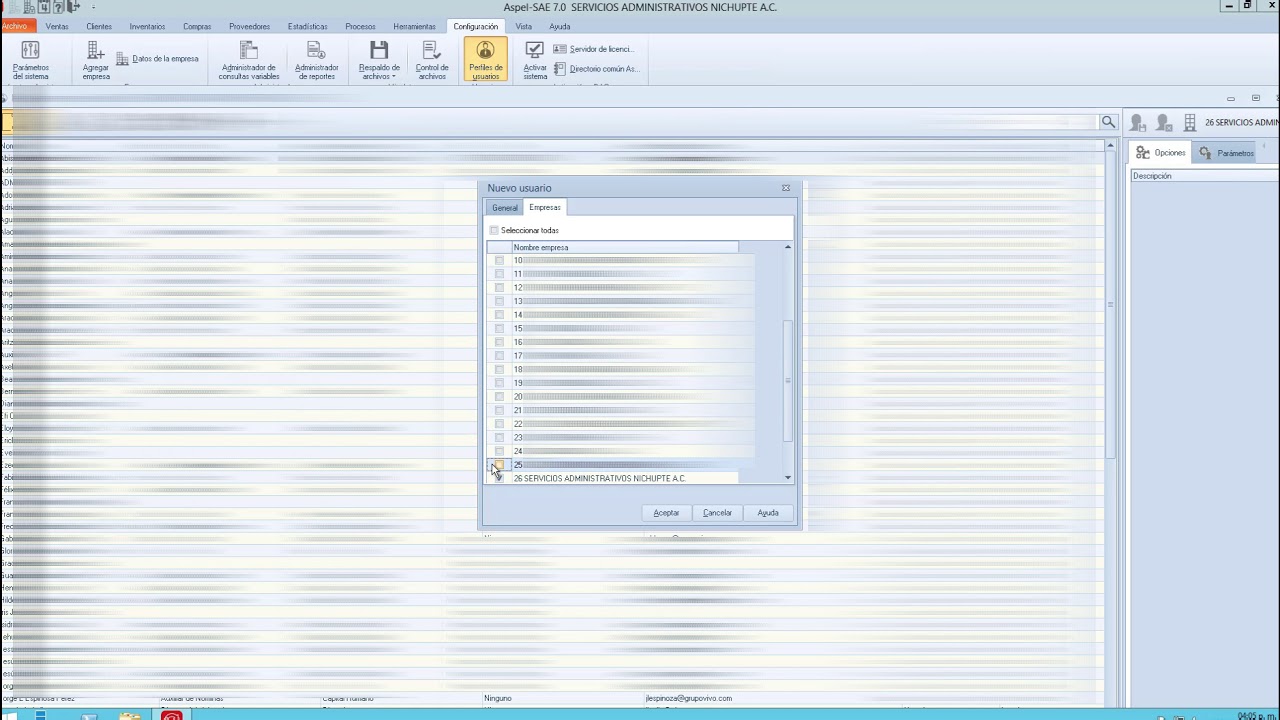Screen dimensions: 1280x720
Task: Open Datos de la empresa
Action: click(158, 59)
